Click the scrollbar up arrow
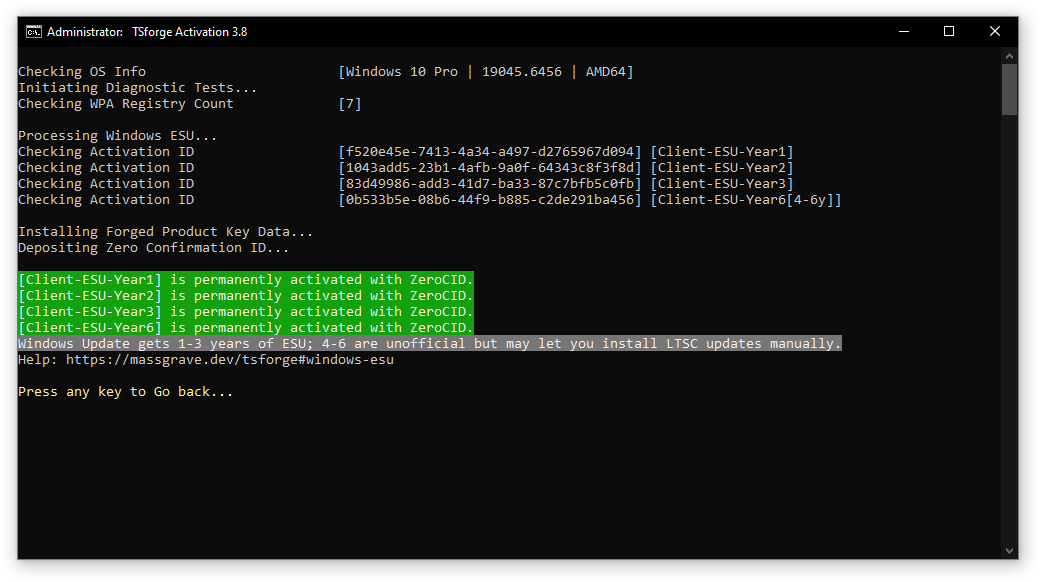This screenshot has width=1040, height=582. (1009, 57)
